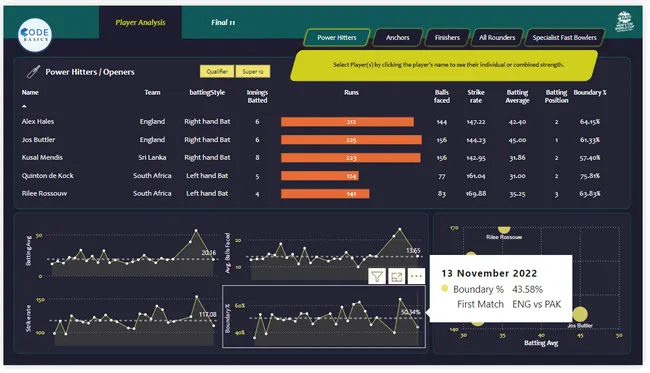Open focus mode icon on Boundary chart
This screenshot has width=650, height=373.
click(397, 276)
